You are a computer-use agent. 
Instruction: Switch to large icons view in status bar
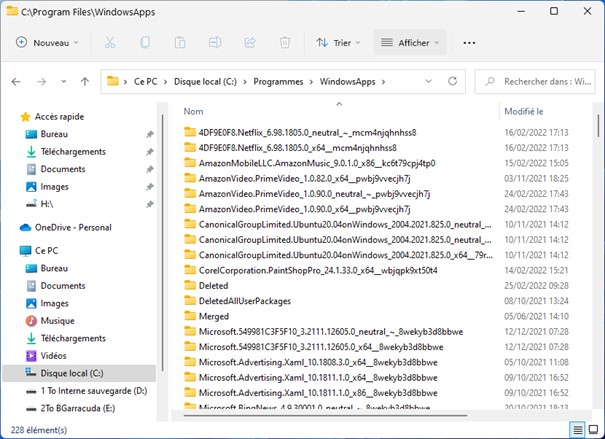[593, 429]
